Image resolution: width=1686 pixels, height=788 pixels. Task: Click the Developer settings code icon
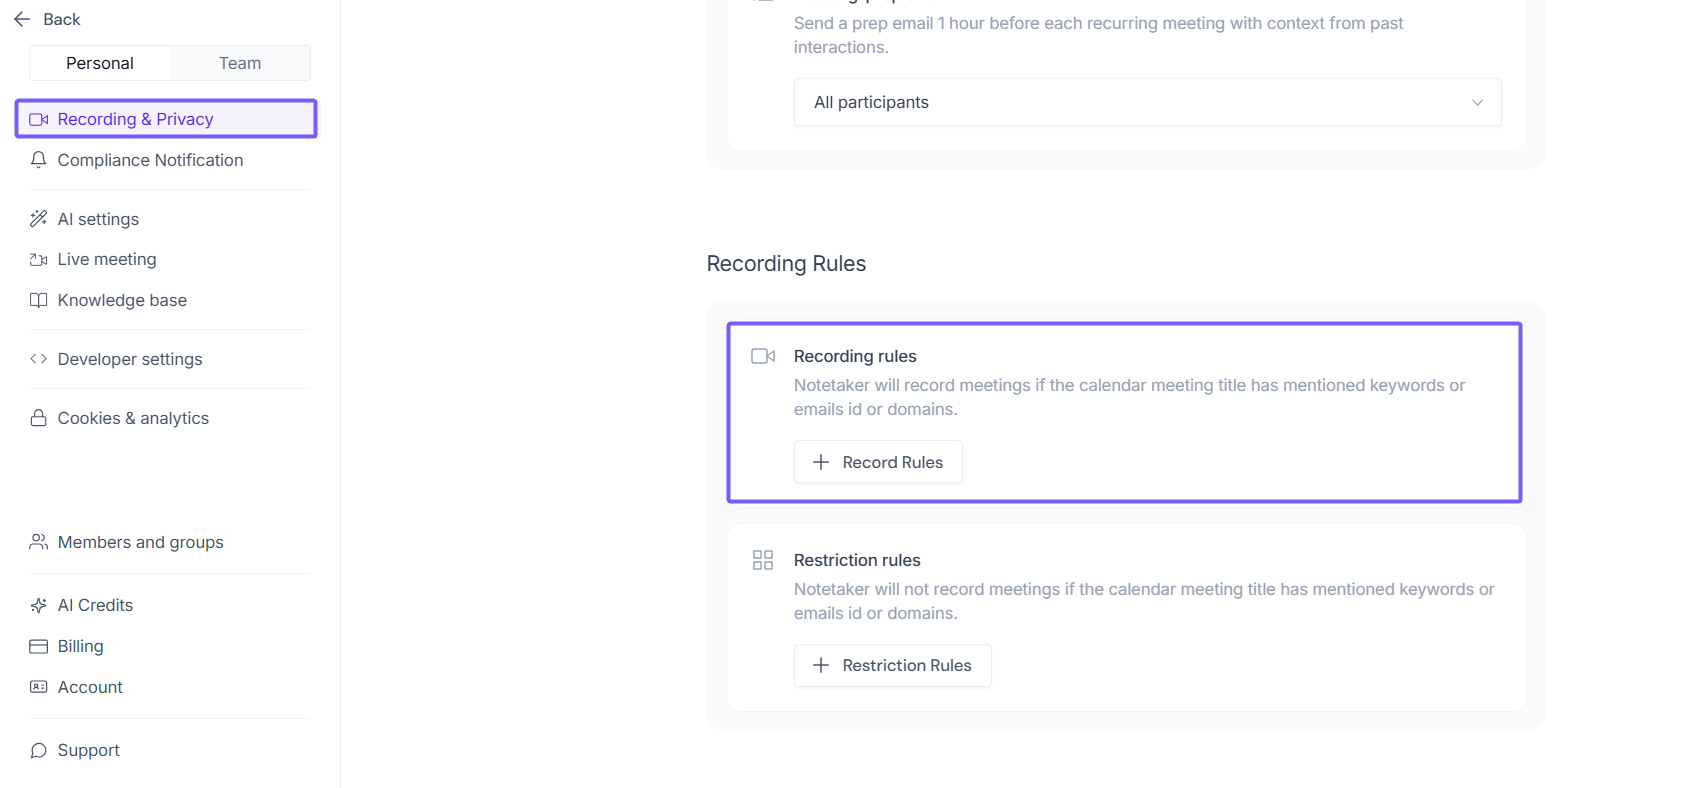pyautogui.click(x=39, y=359)
